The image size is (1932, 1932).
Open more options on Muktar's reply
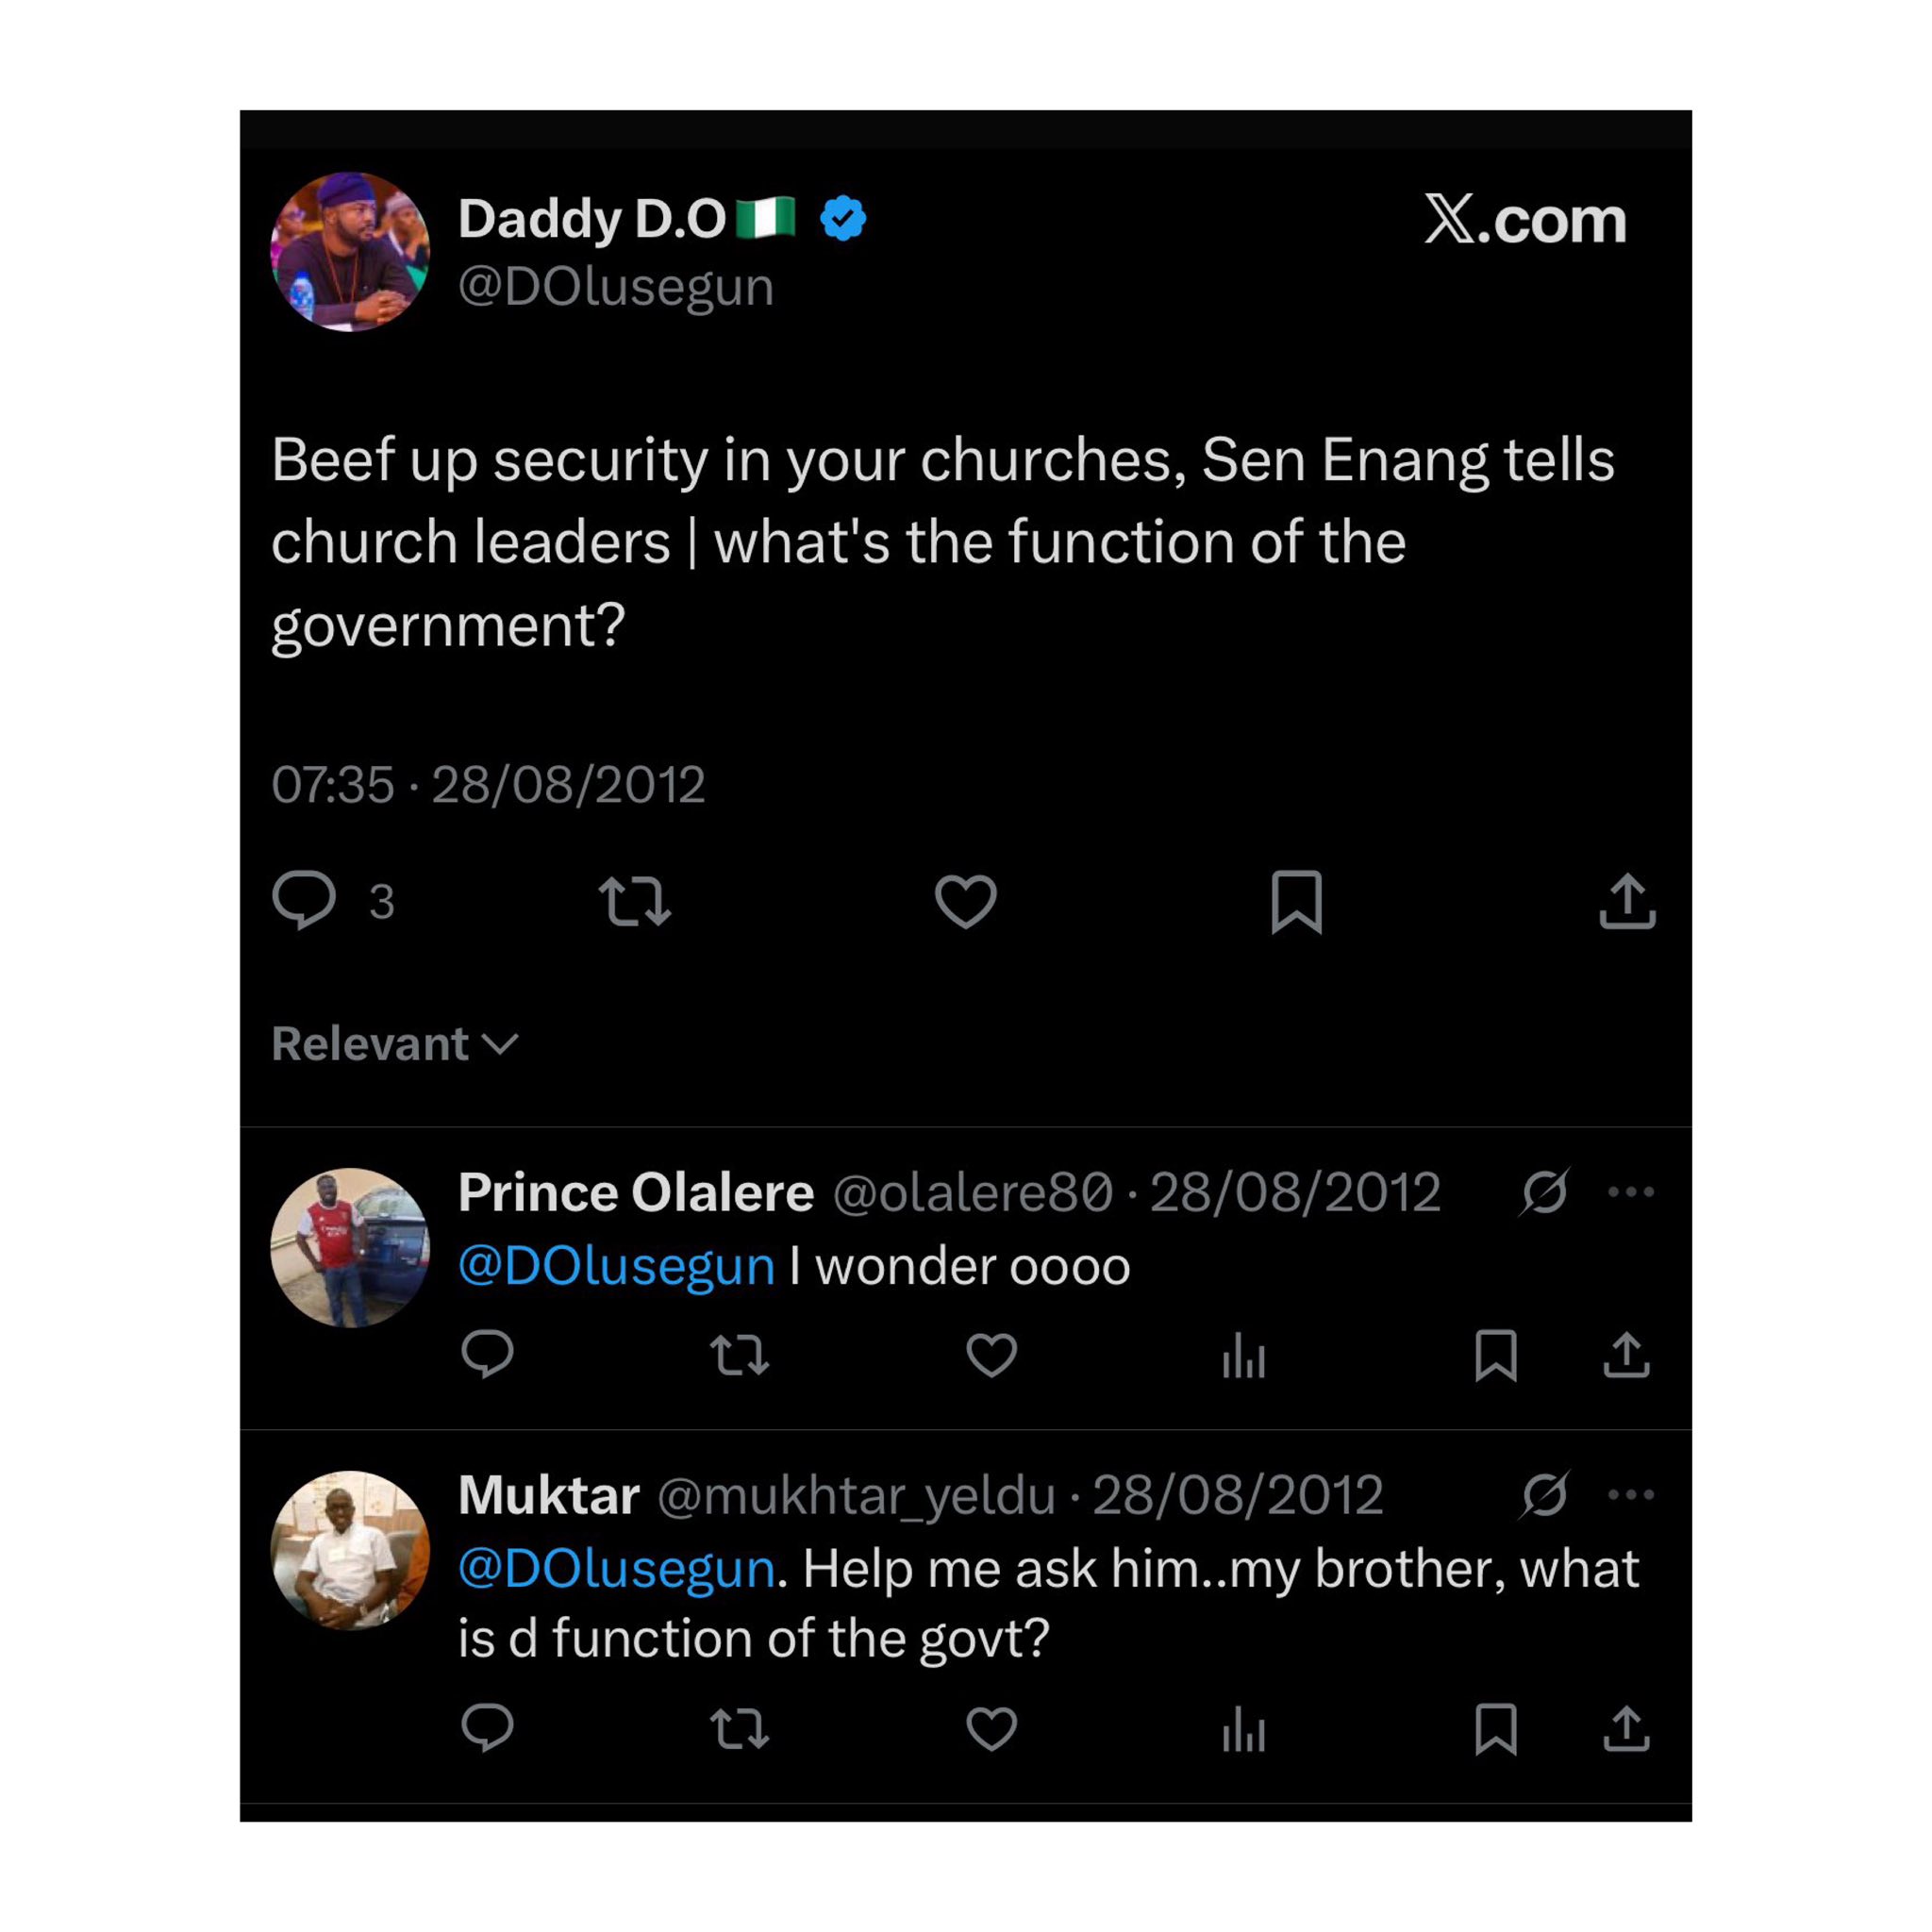[1632, 1495]
